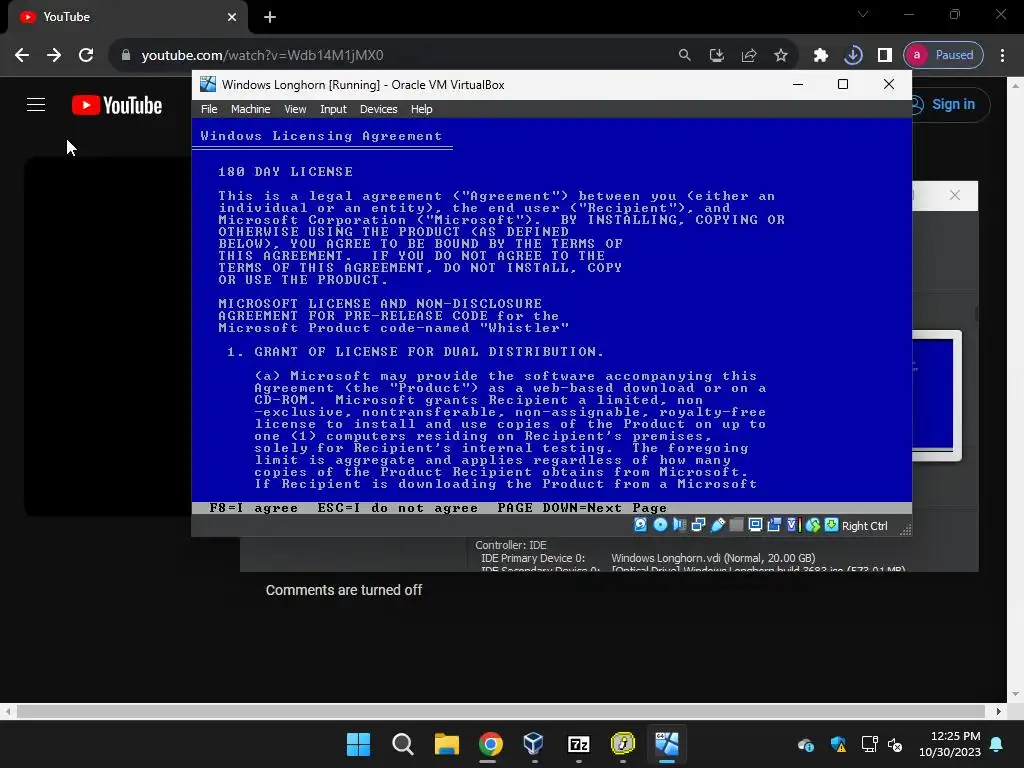
Task: Click the Right Ctrl host key indicator
Action: (864, 526)
